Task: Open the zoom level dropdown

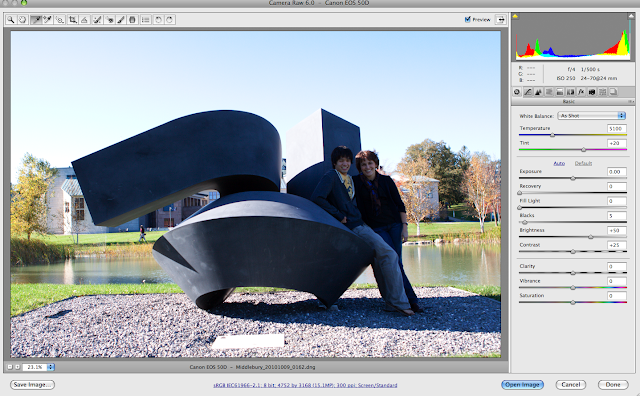Action: (x=51, y=367)
